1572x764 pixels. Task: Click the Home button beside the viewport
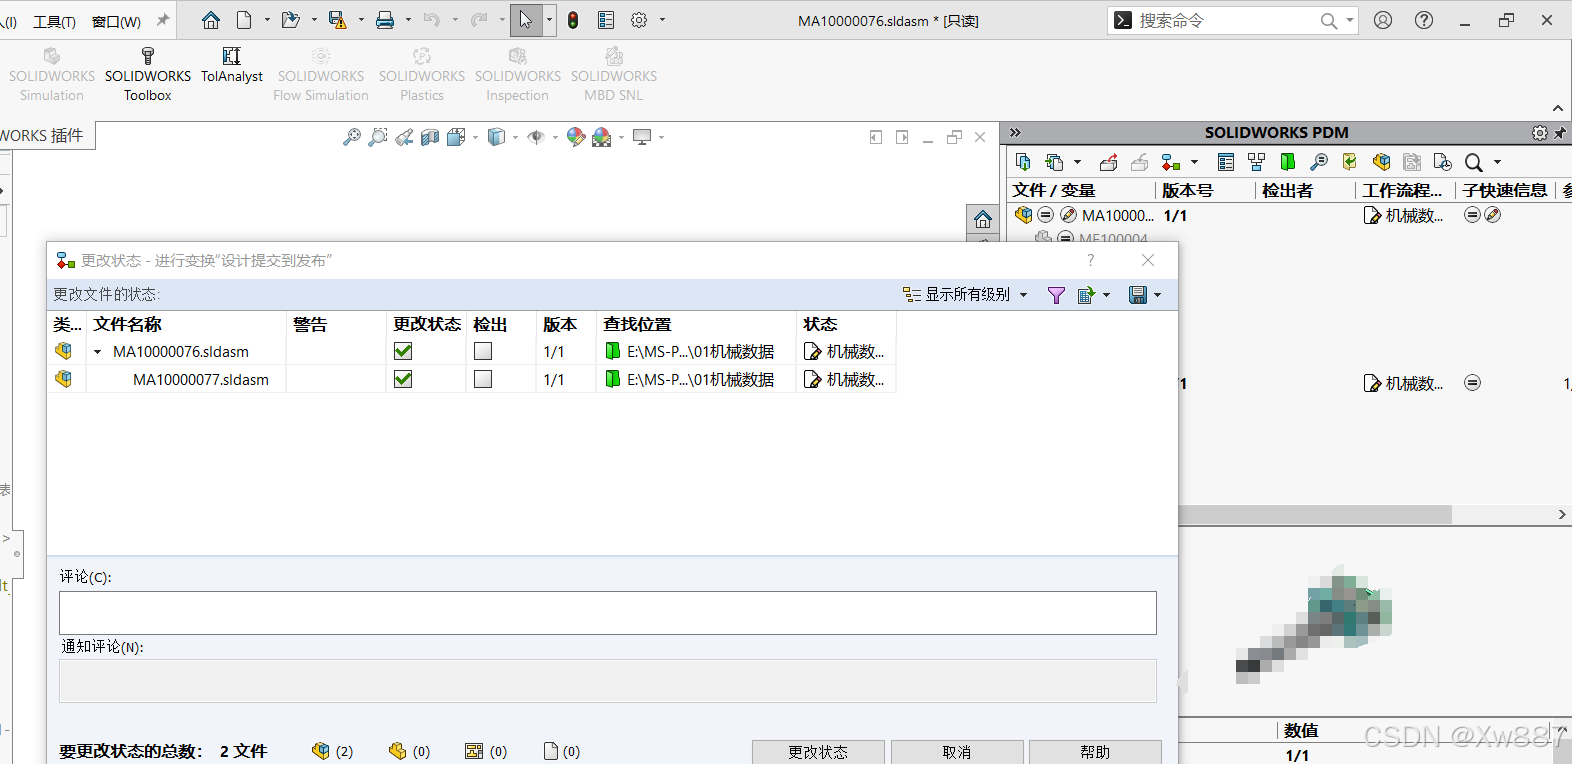coord(983,220)
